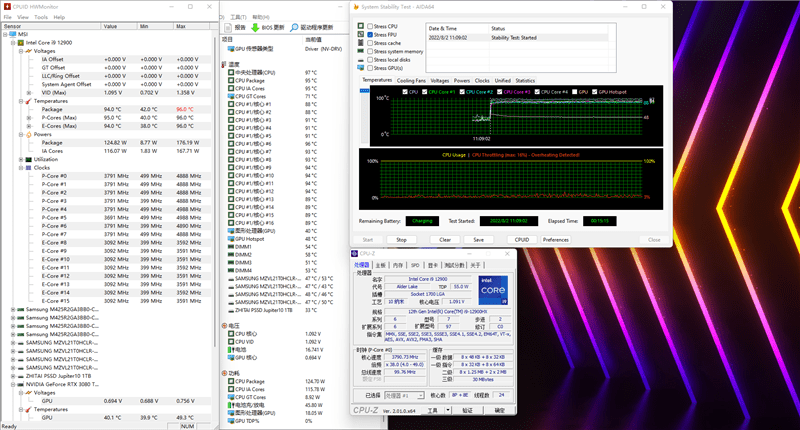Toggle the GPU Hotspot graph legend checkbox
The width and height of the screenshot is (800, 430).
594,92
